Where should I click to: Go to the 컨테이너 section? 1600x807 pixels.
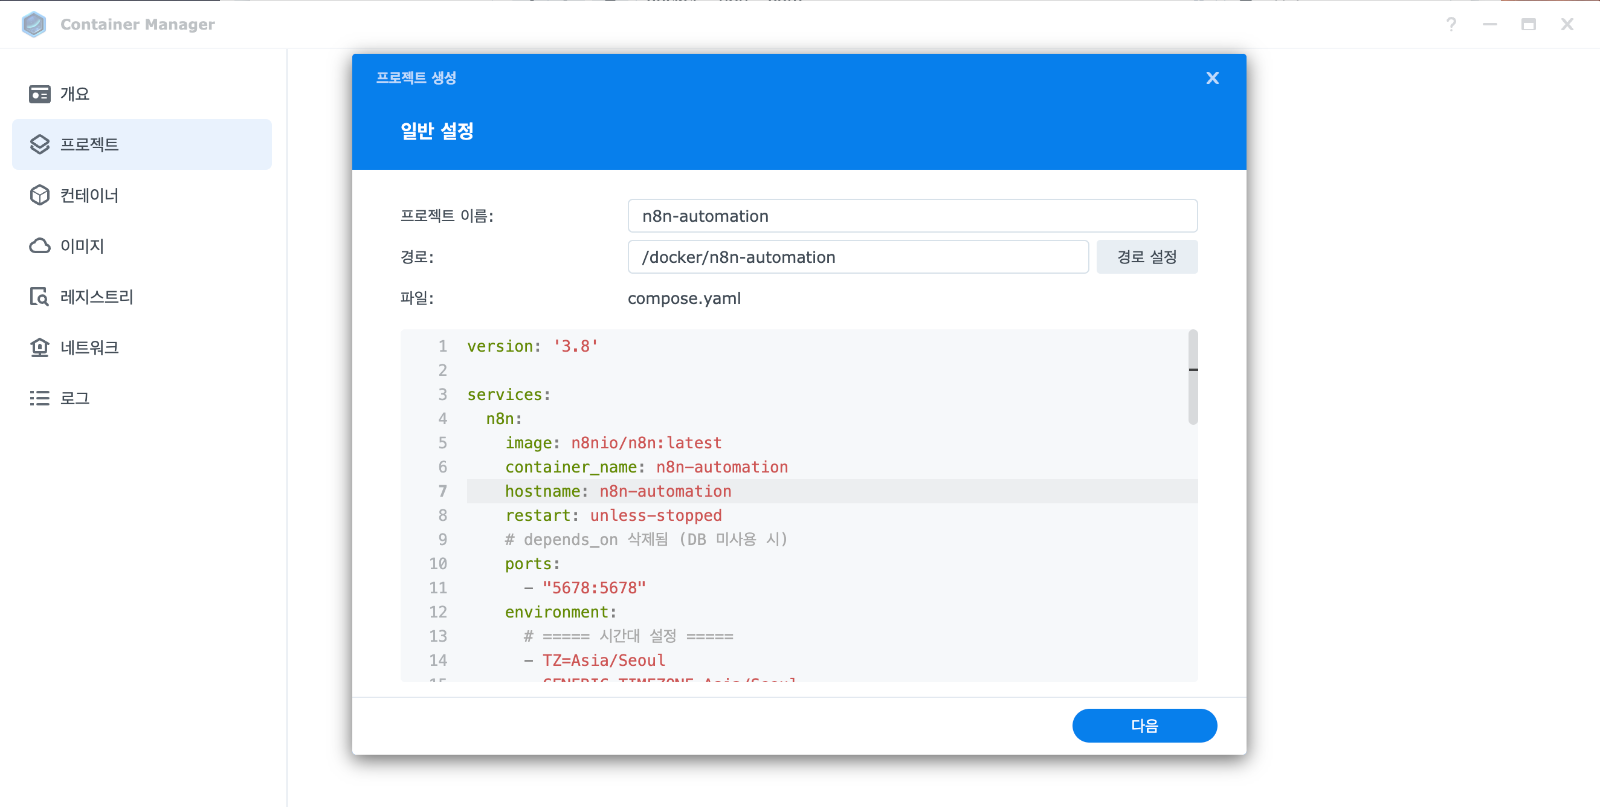(142, 195)
